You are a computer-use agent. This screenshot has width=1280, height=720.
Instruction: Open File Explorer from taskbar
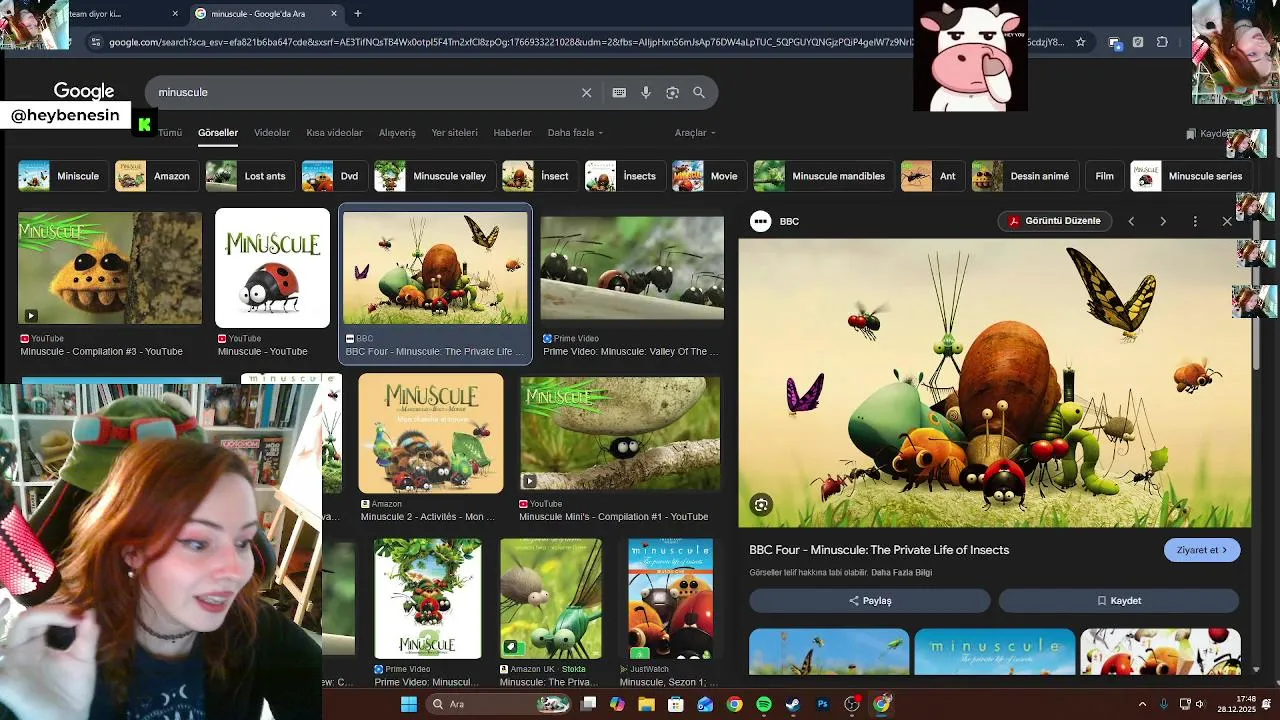click(646, 704)
